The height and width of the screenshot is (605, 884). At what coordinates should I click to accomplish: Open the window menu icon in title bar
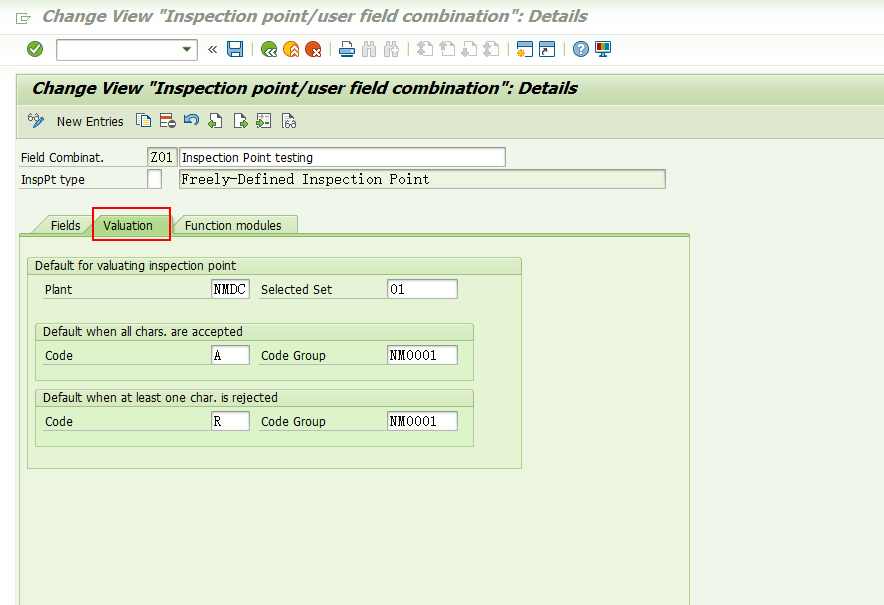(23, 19)
